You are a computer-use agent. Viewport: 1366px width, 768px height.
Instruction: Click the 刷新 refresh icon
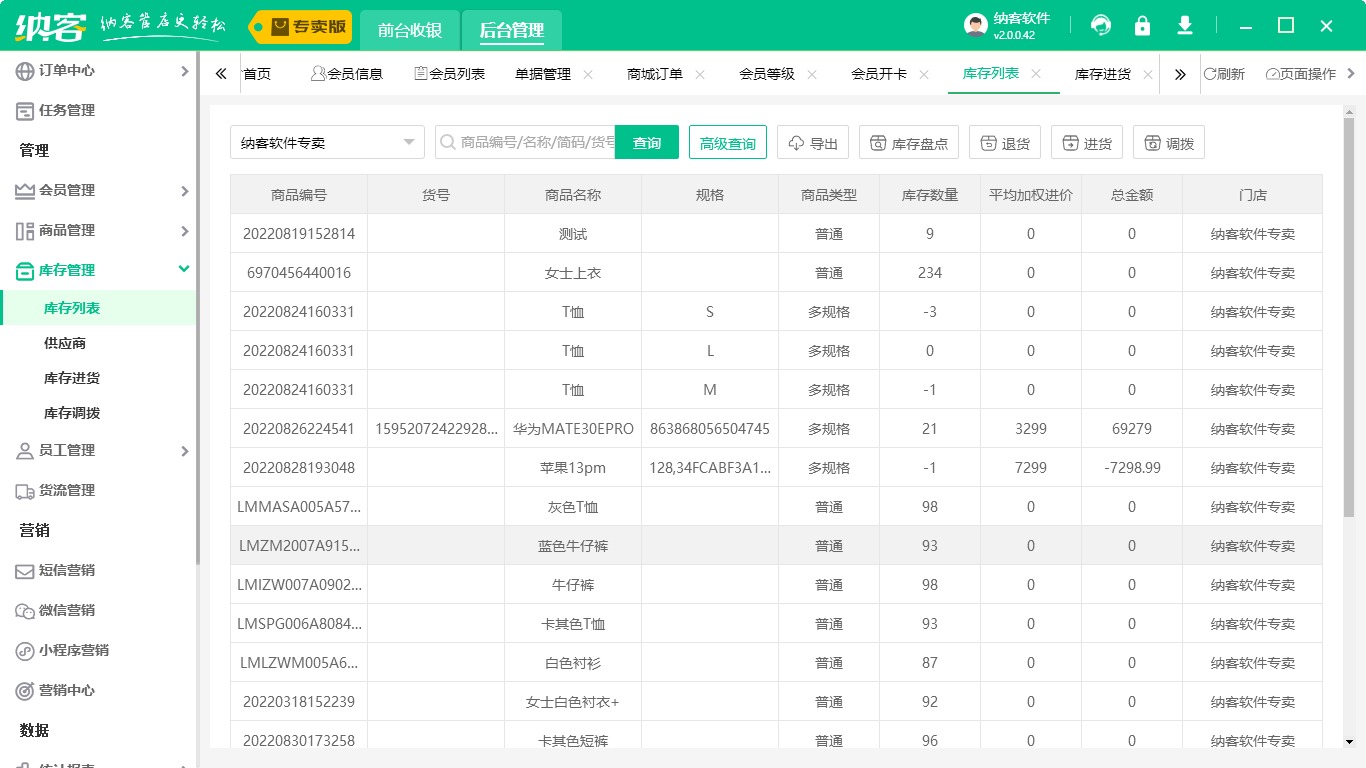[x=1210, y=74]
